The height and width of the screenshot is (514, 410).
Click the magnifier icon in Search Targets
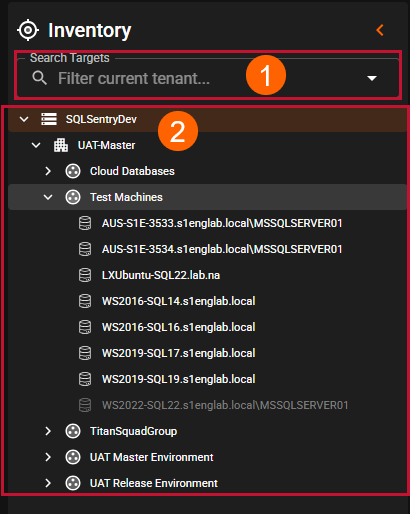40,78
